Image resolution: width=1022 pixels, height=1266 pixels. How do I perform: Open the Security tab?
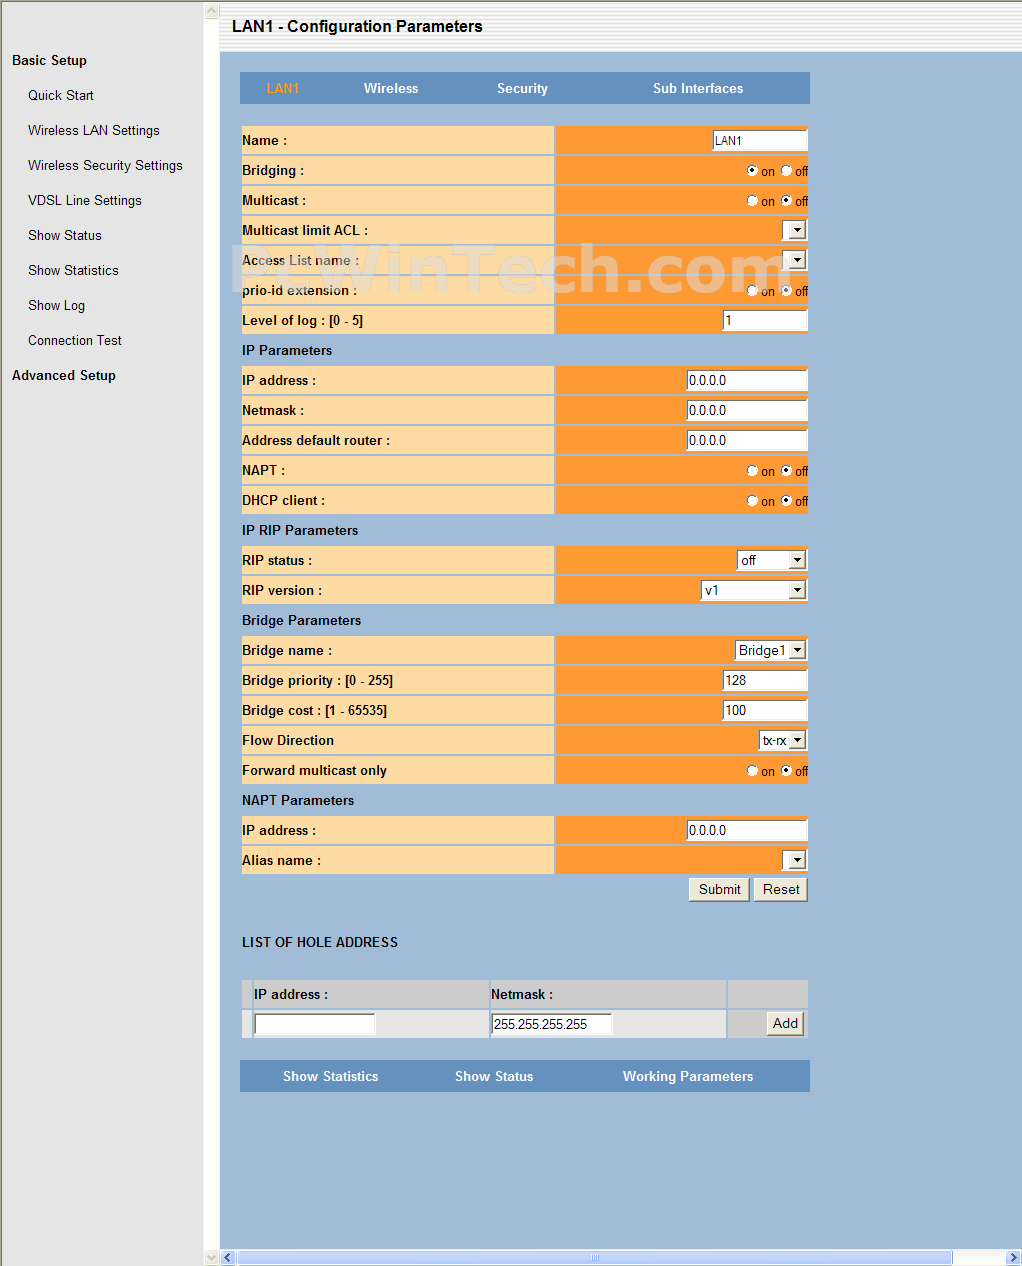pyautogui.click(x=522, y=88)
